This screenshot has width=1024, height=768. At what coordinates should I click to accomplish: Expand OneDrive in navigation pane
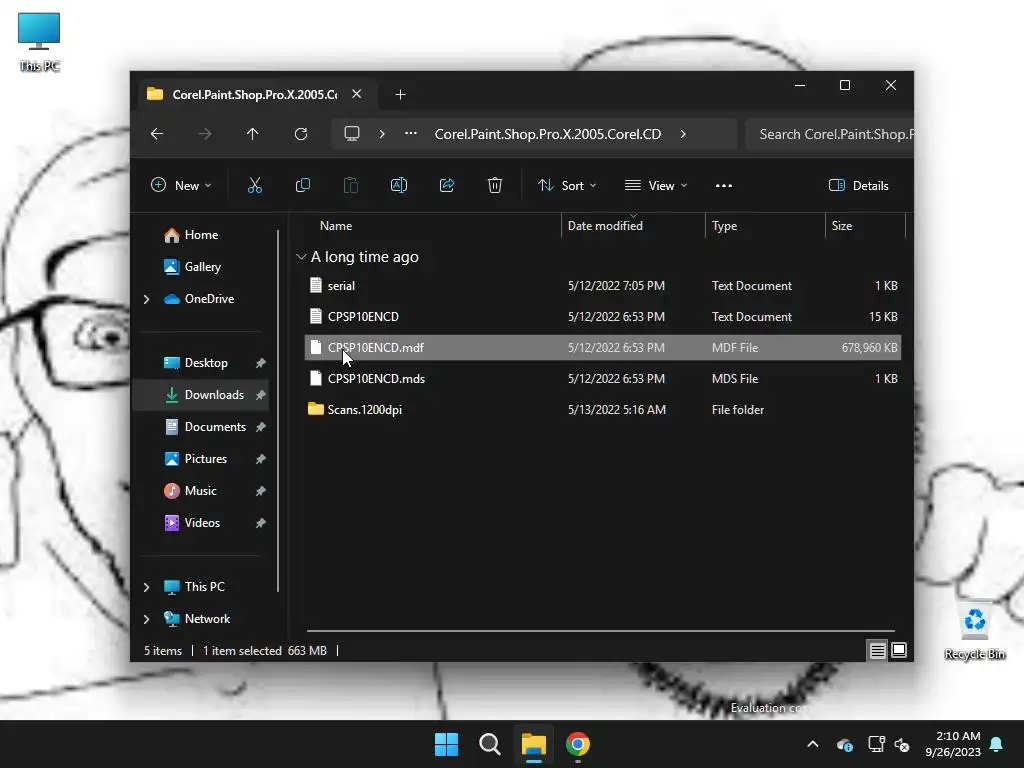pos(146,299)
